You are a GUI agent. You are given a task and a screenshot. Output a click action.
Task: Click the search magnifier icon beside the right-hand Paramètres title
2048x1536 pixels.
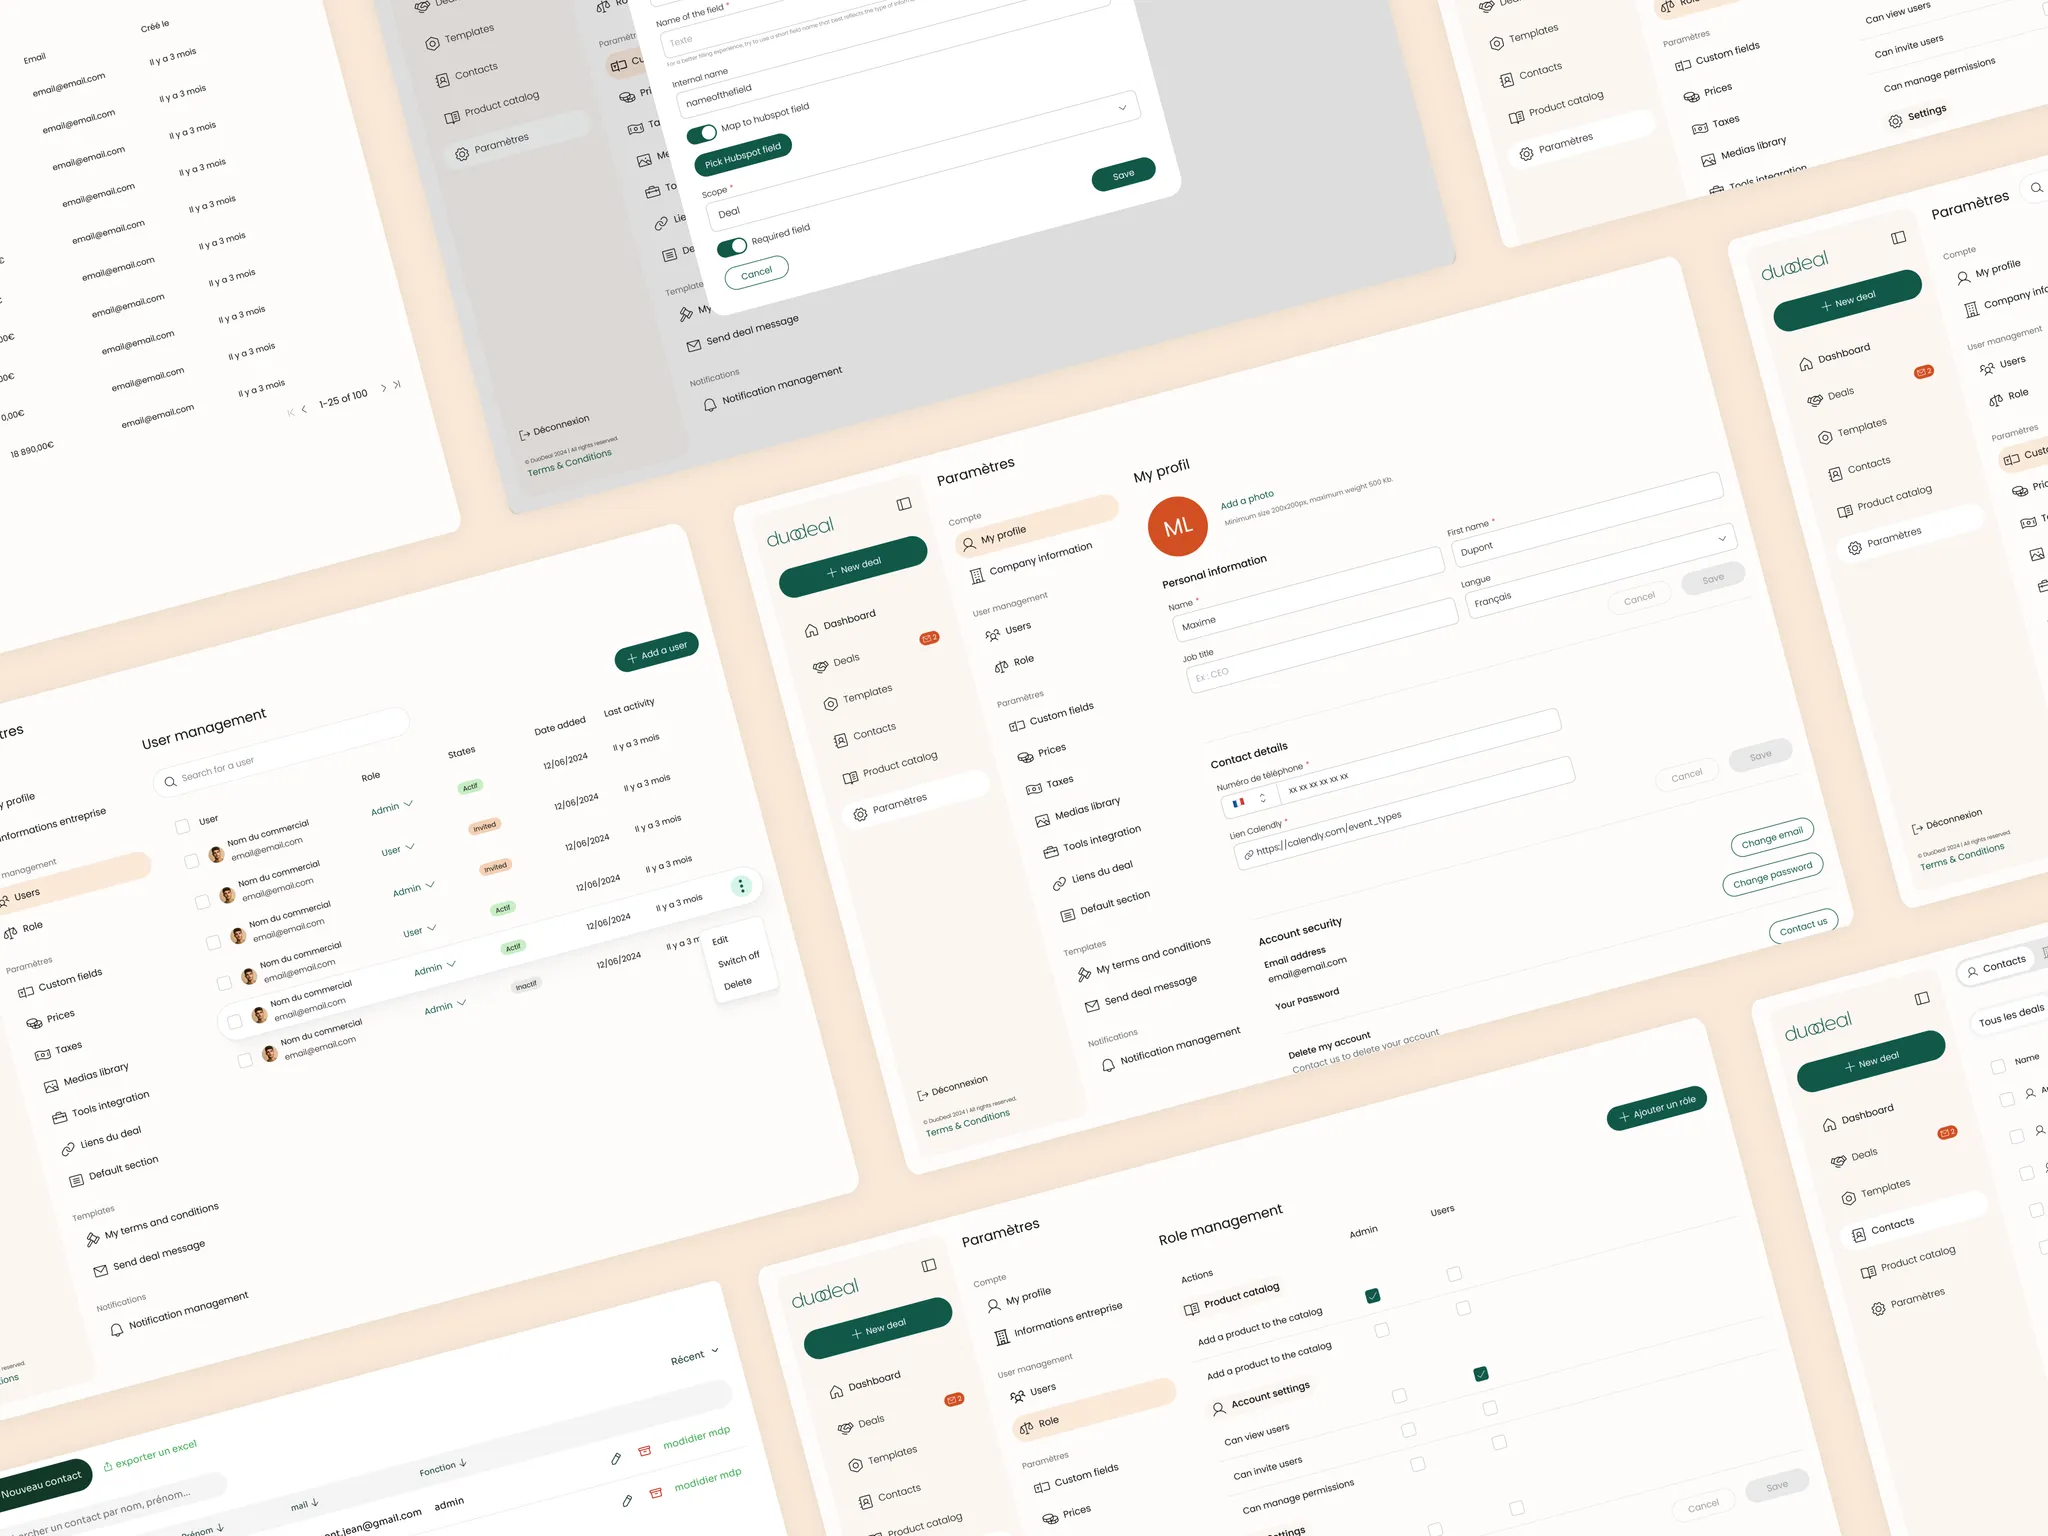click(2036, 187)
